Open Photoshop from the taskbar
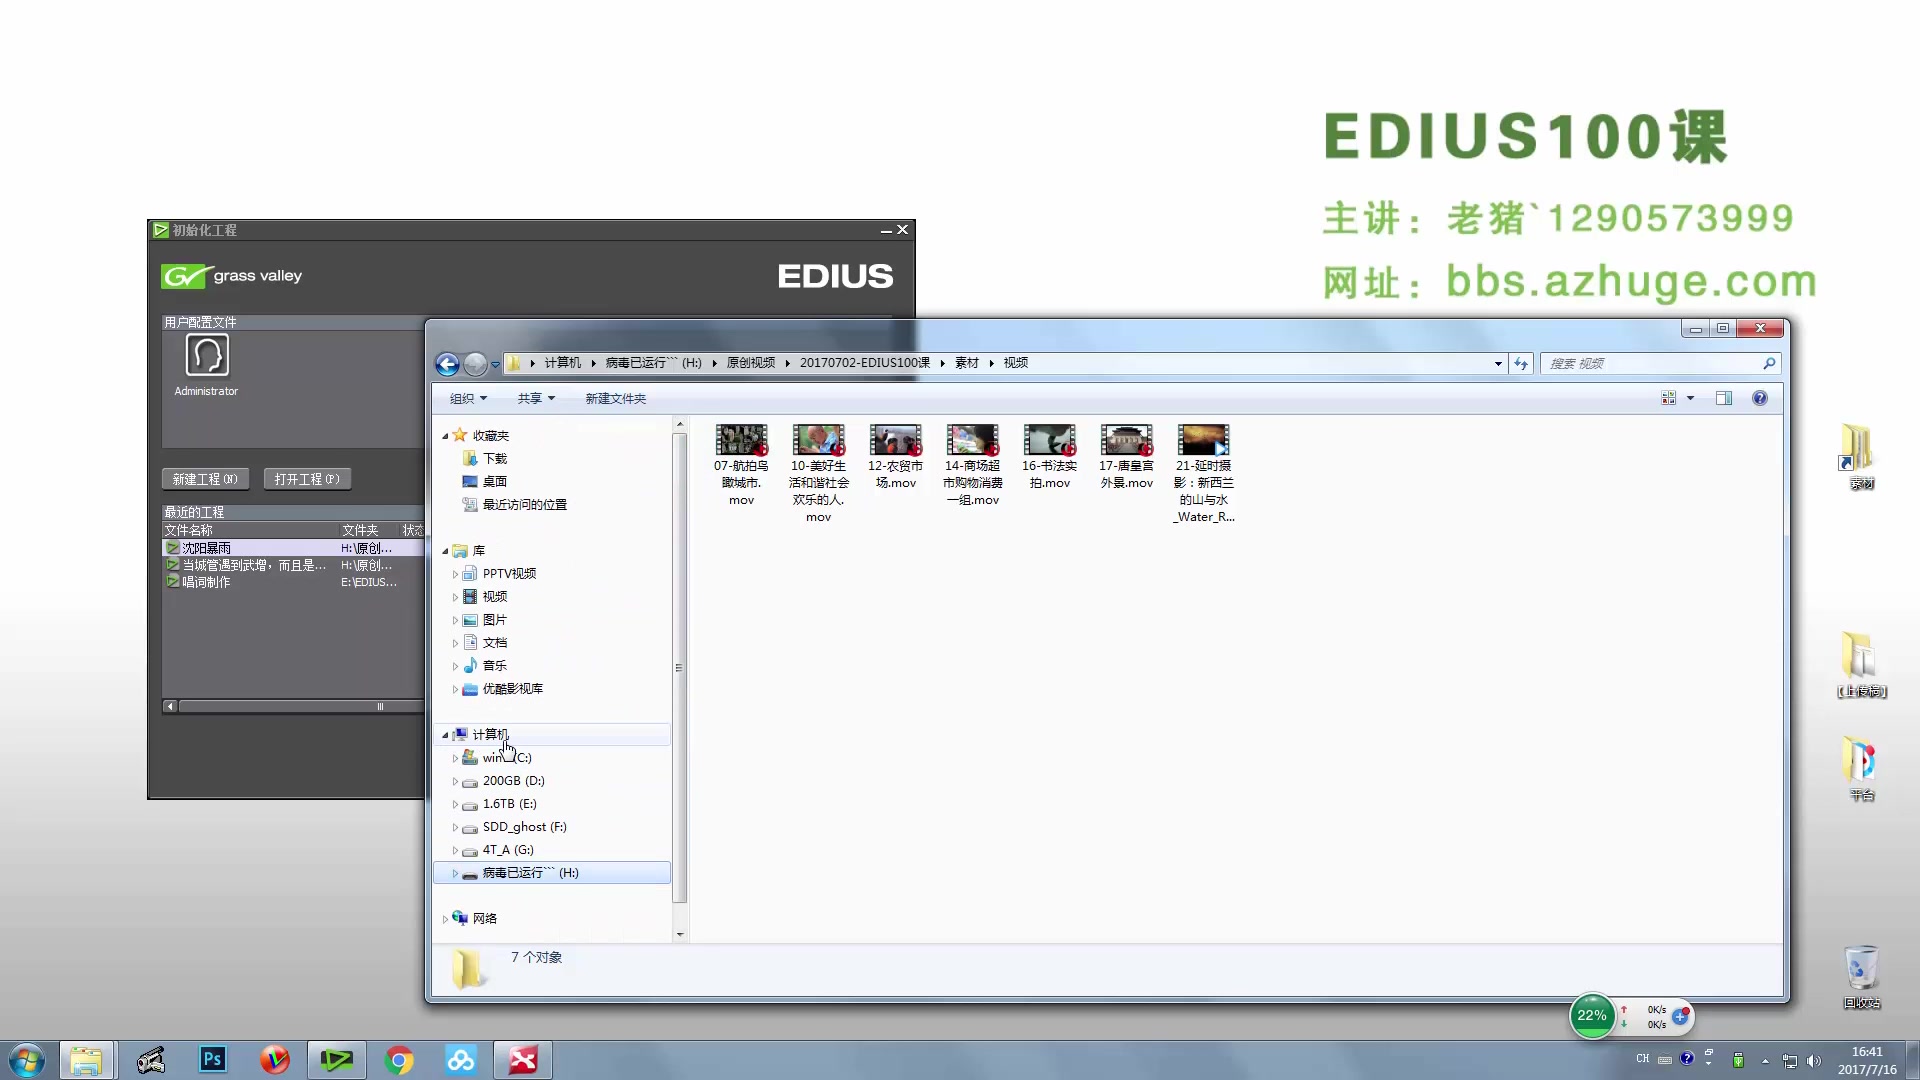Image resolution: width=1920 pixels, height=1080 pixels. (212, 1060)
